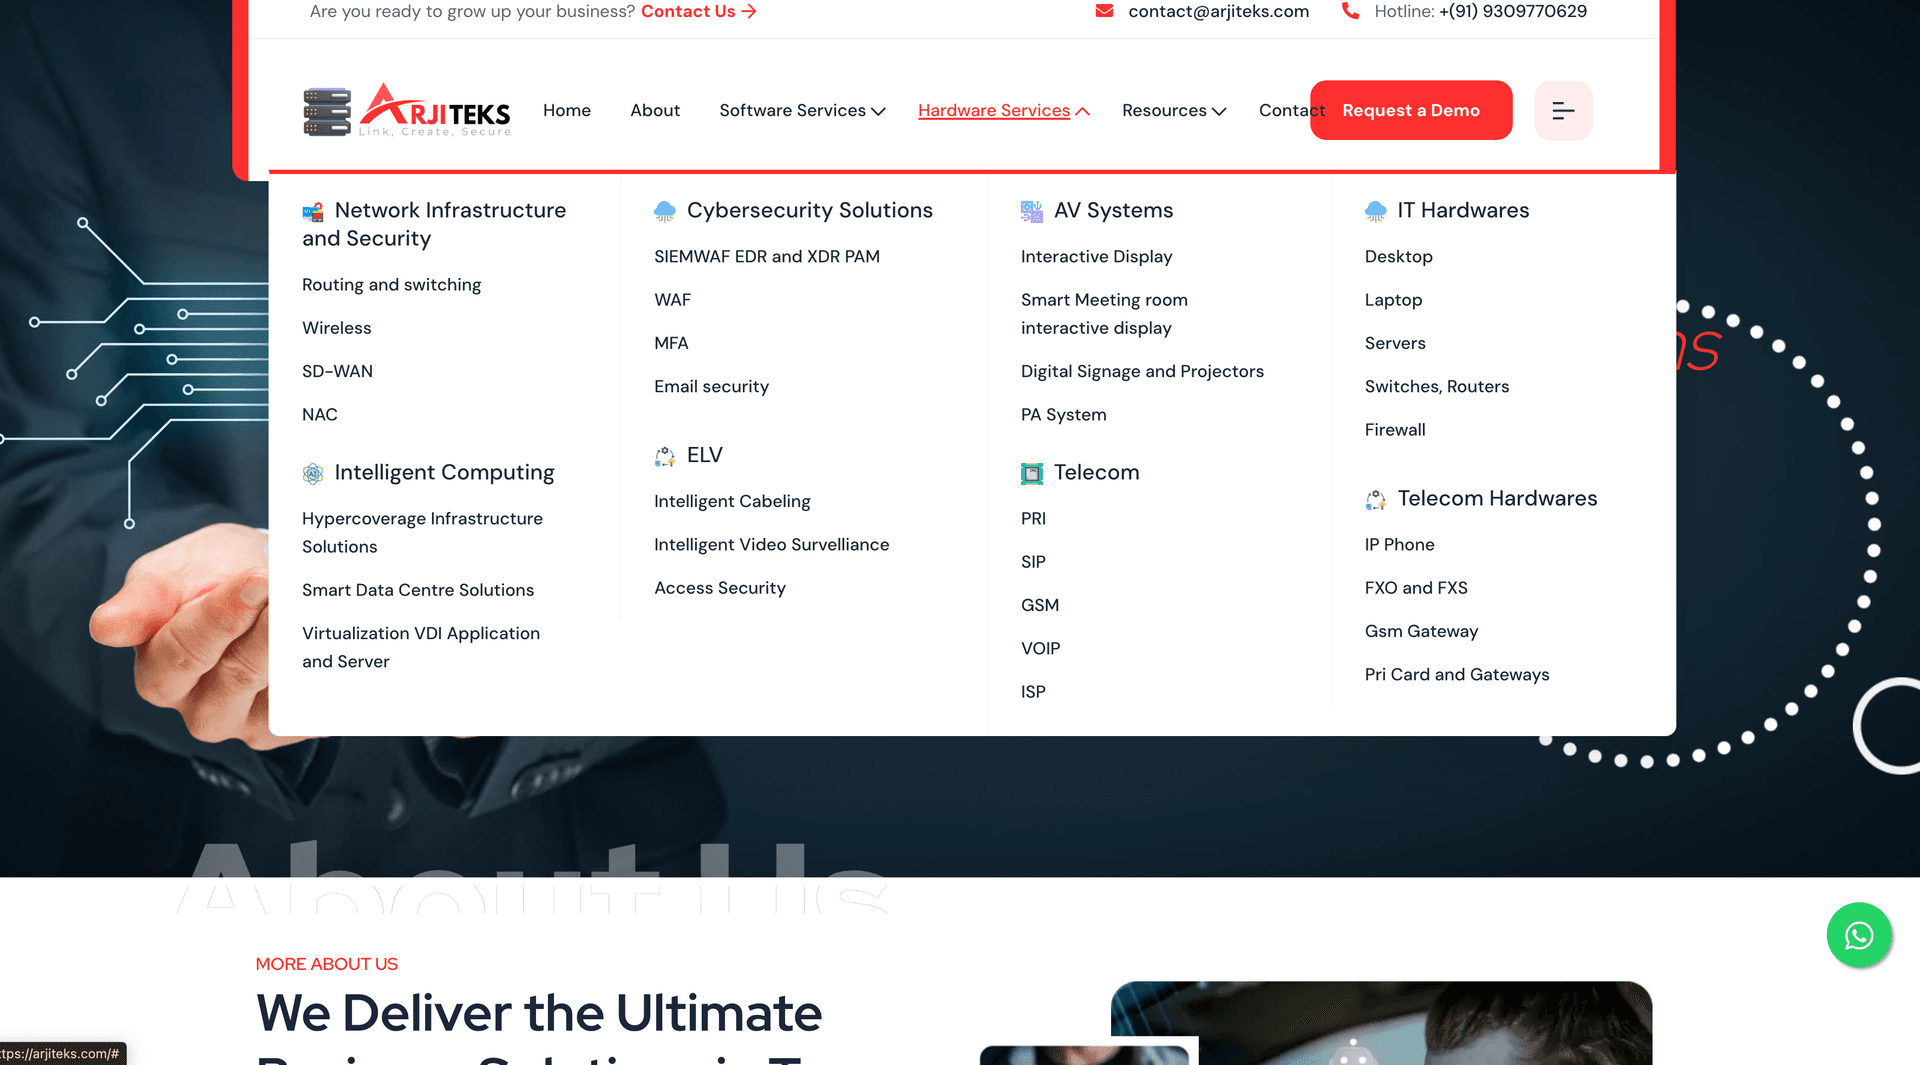
Task: Collapse the Hardware Services dropdown
Action: tap(1003, 110)
